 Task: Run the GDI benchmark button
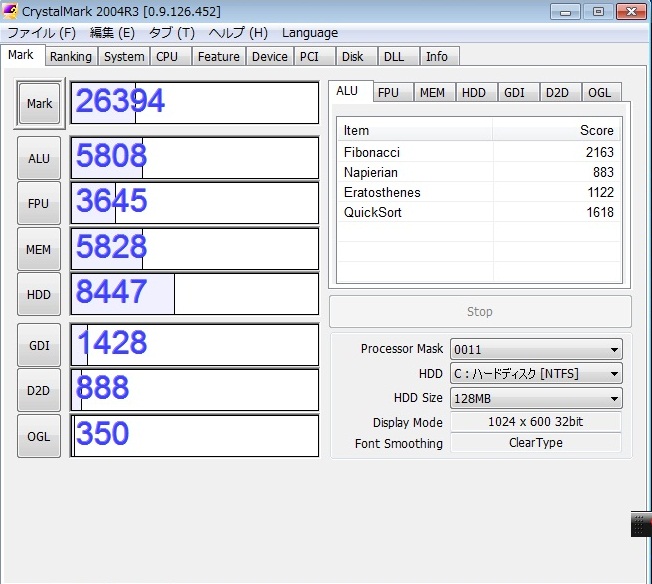pos(39,345)
